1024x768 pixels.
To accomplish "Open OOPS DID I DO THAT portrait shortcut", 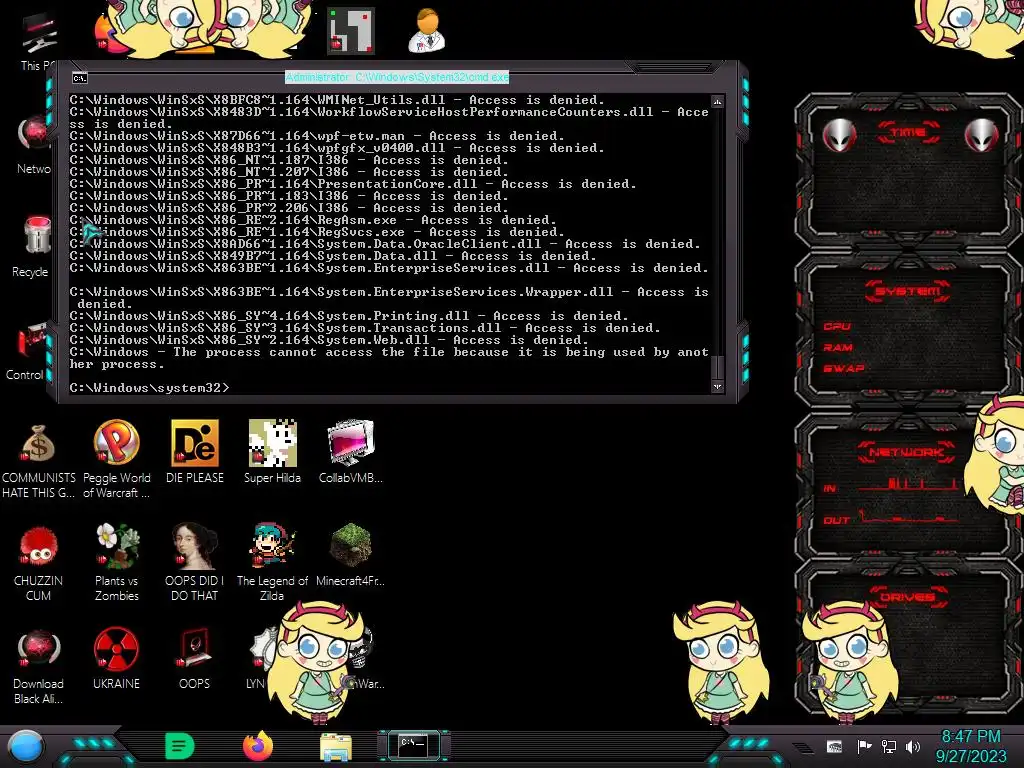I will click(x=195, y=563).
